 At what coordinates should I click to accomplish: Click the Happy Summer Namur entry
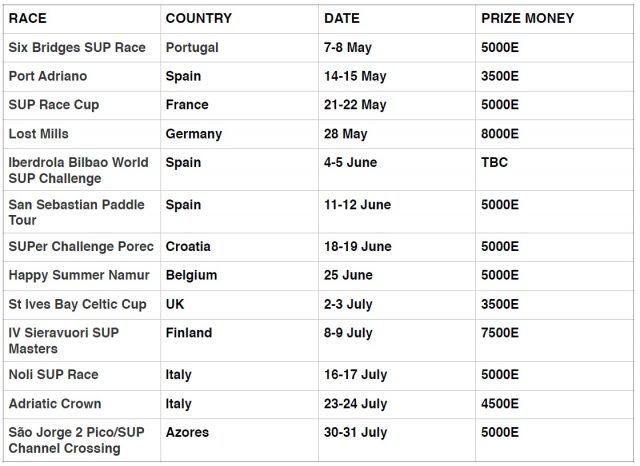pyautogui.click(x=79, y=275)
